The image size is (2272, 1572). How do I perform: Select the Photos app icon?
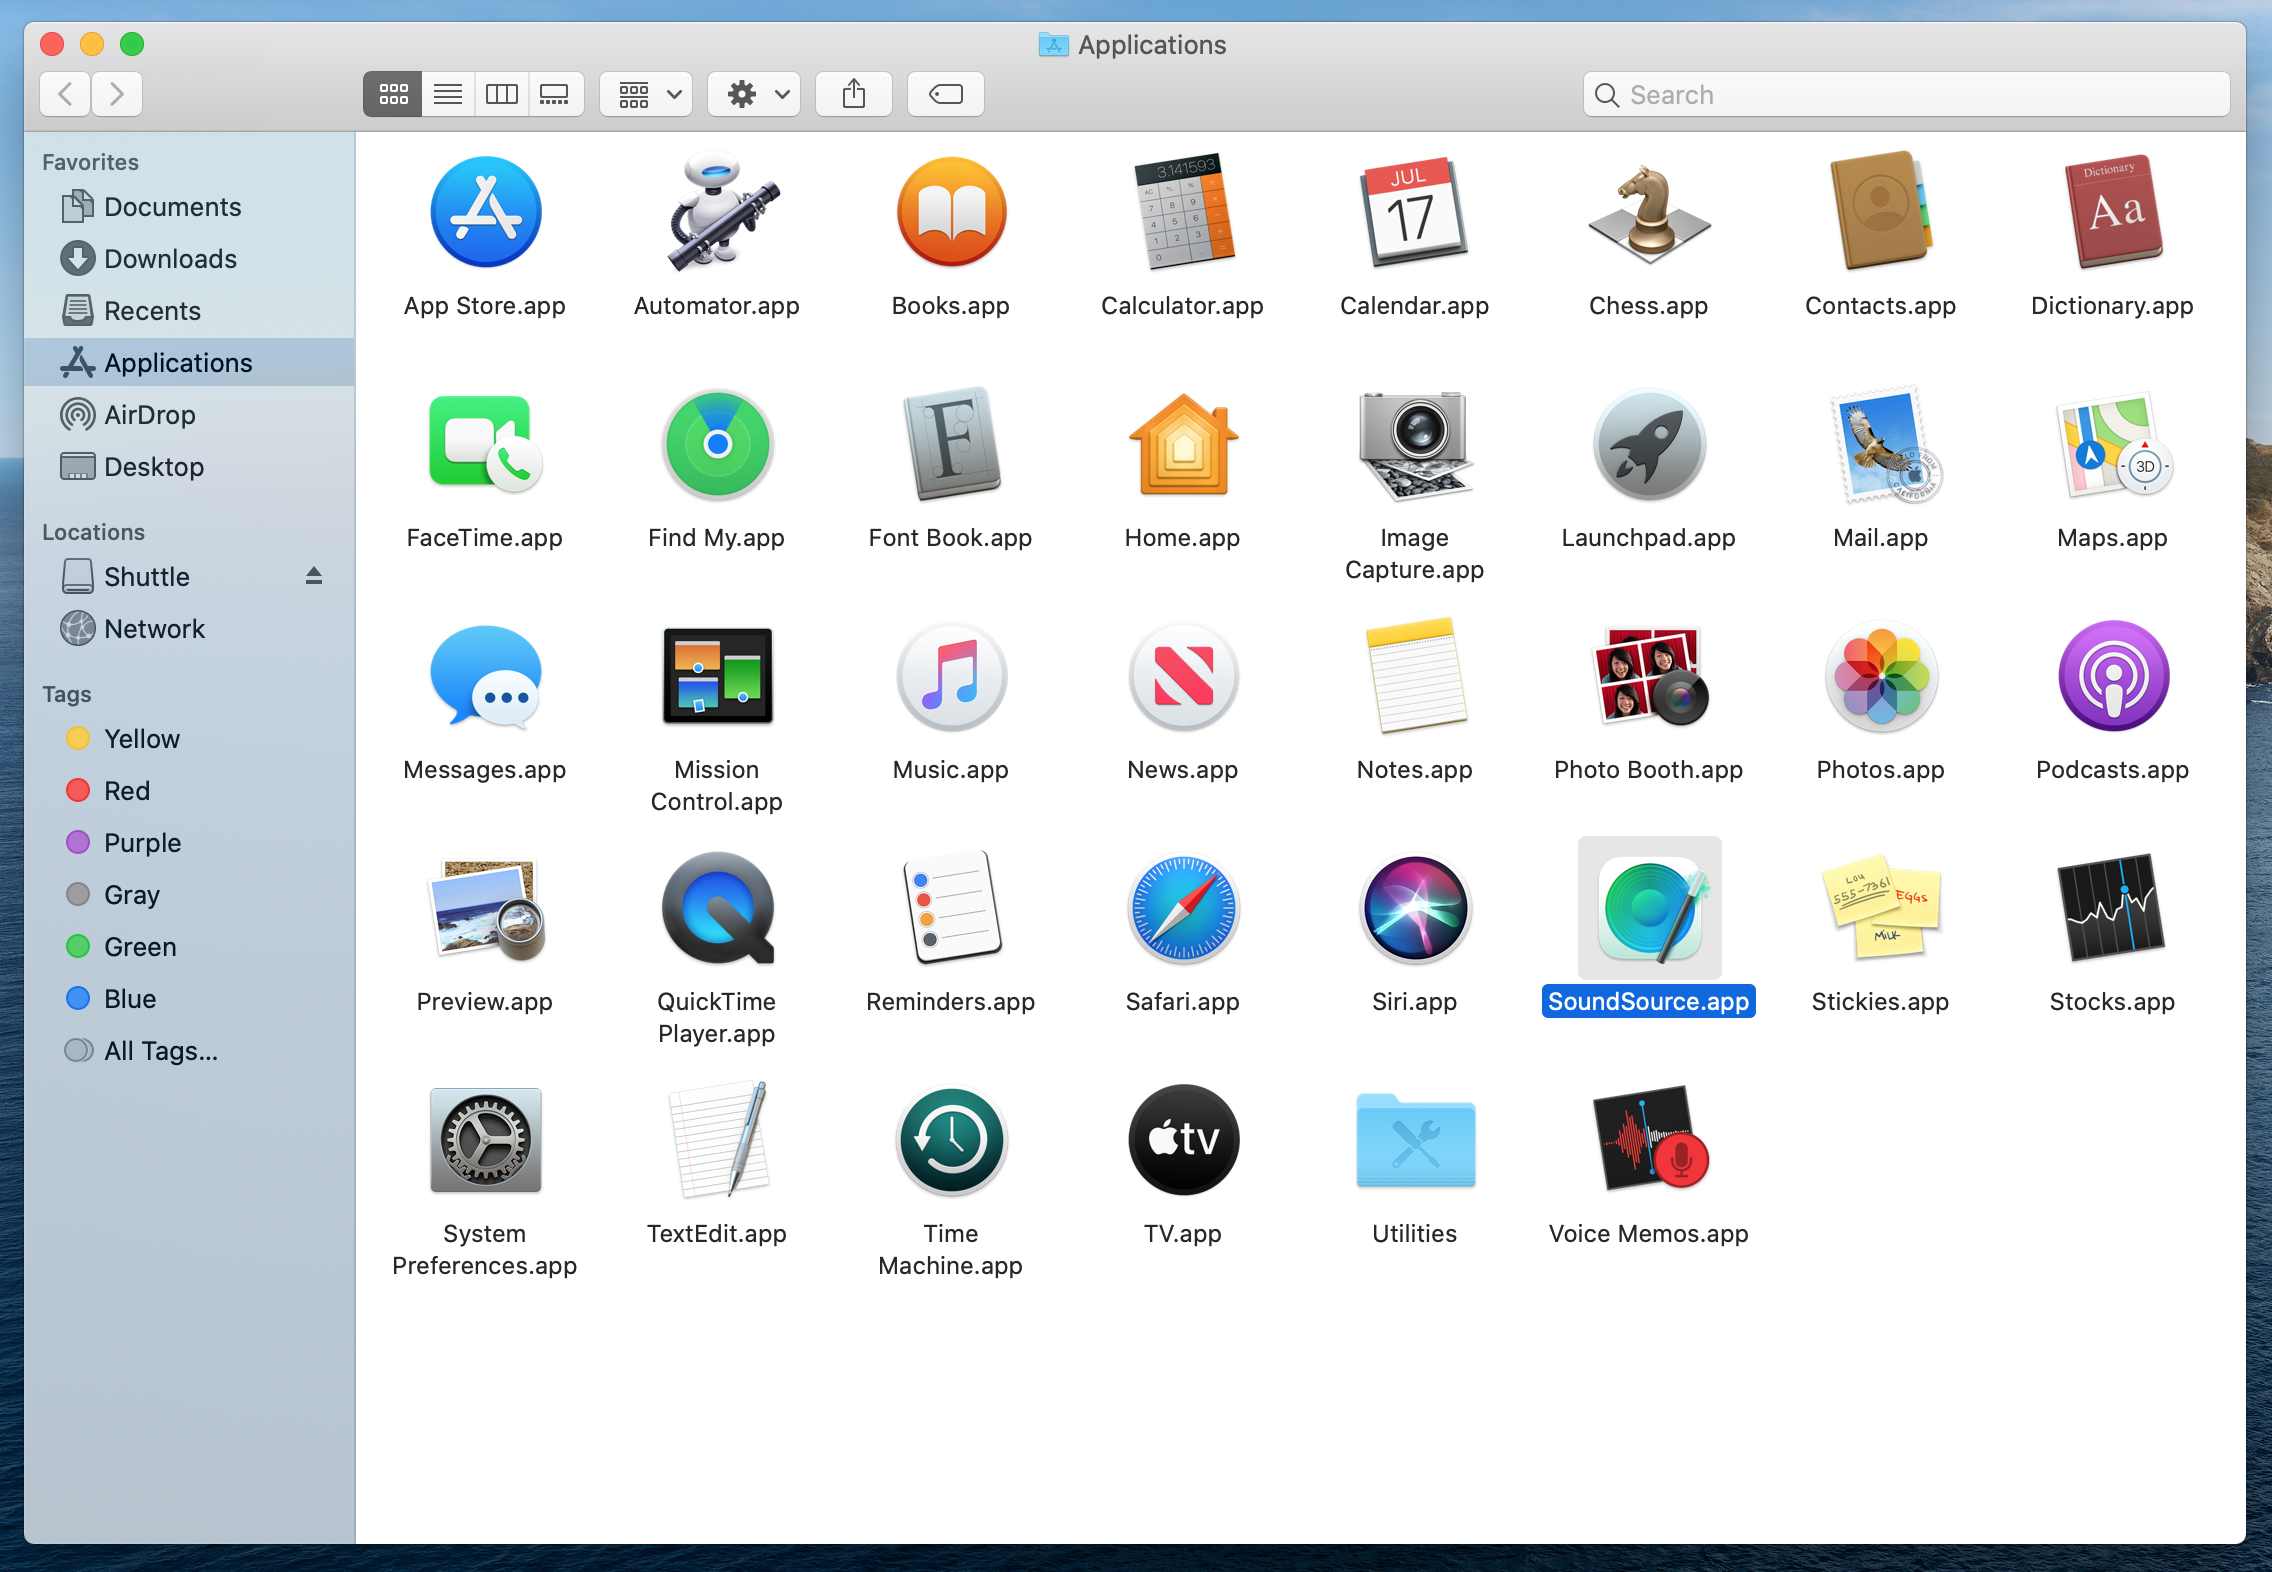click(1881, 676)
